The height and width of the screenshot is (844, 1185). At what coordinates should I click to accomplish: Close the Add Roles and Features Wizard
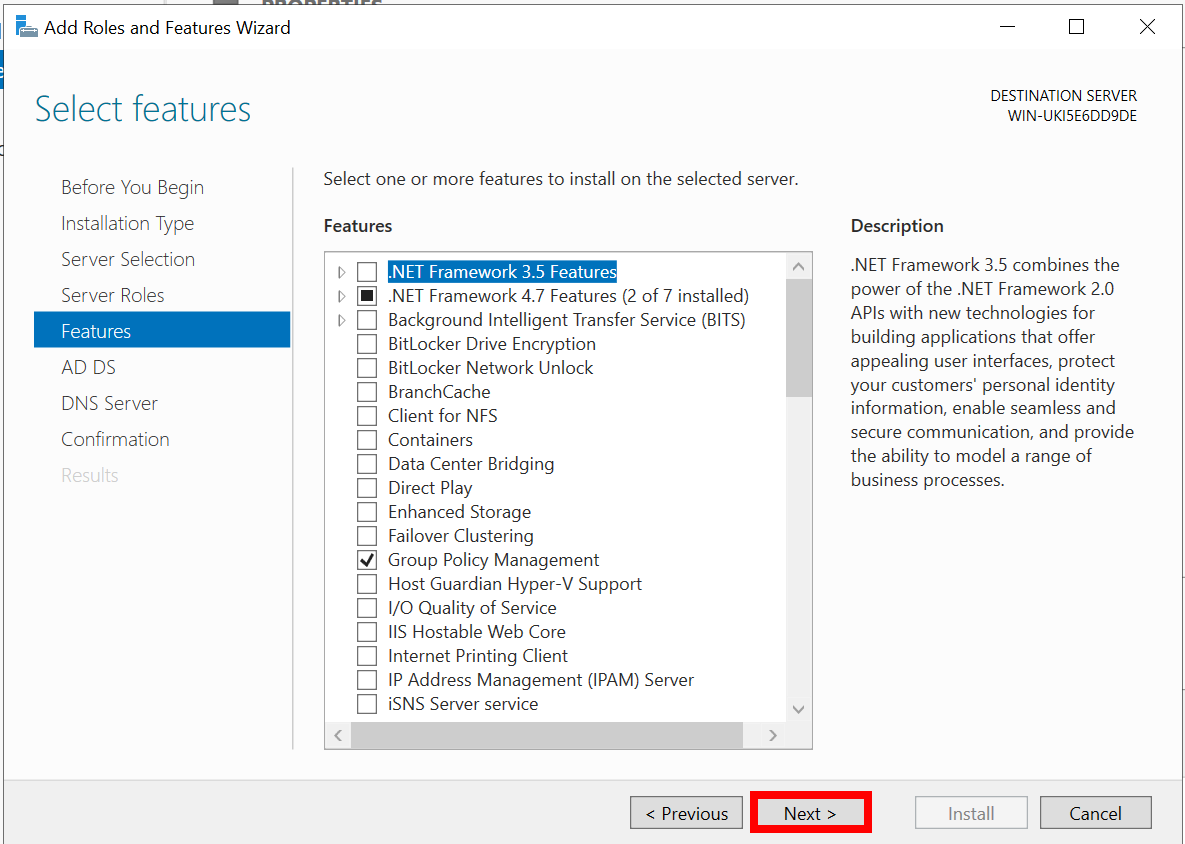click(1147, 27)
